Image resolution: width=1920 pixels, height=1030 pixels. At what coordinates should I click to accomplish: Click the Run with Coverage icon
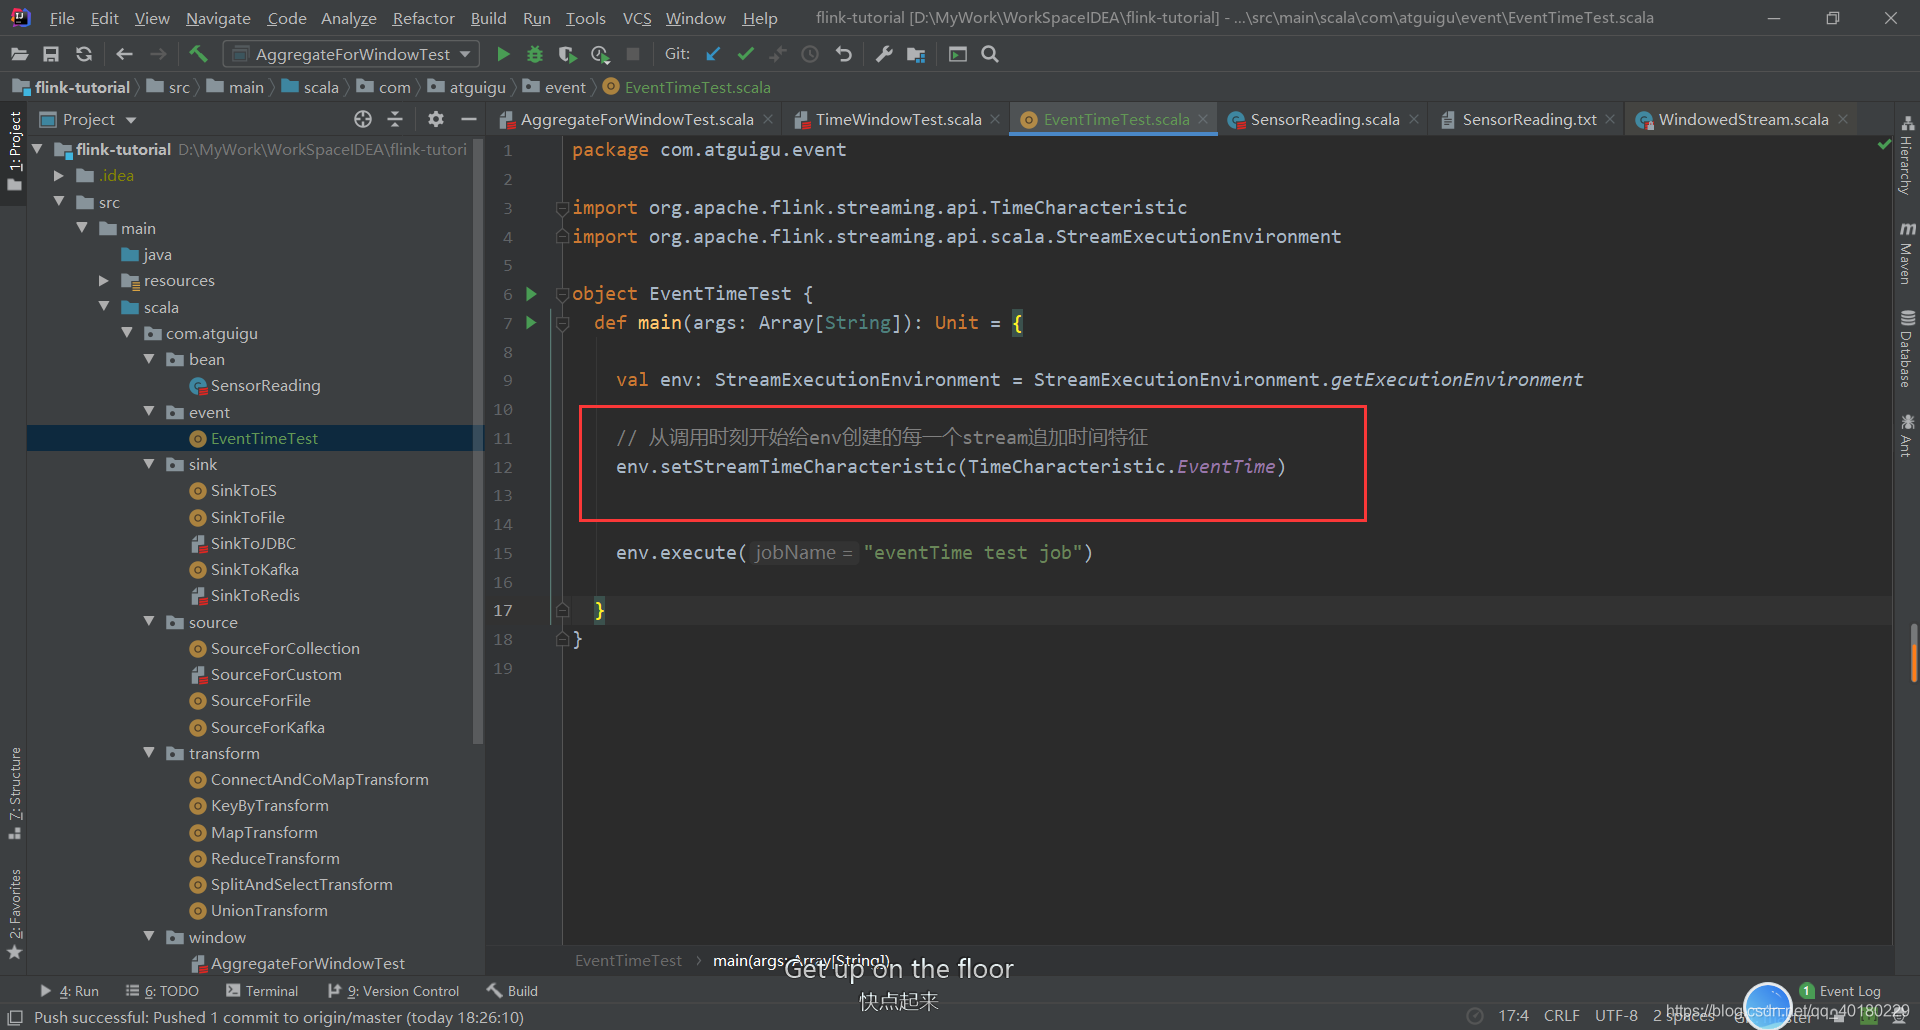click(x=567, y=54)
